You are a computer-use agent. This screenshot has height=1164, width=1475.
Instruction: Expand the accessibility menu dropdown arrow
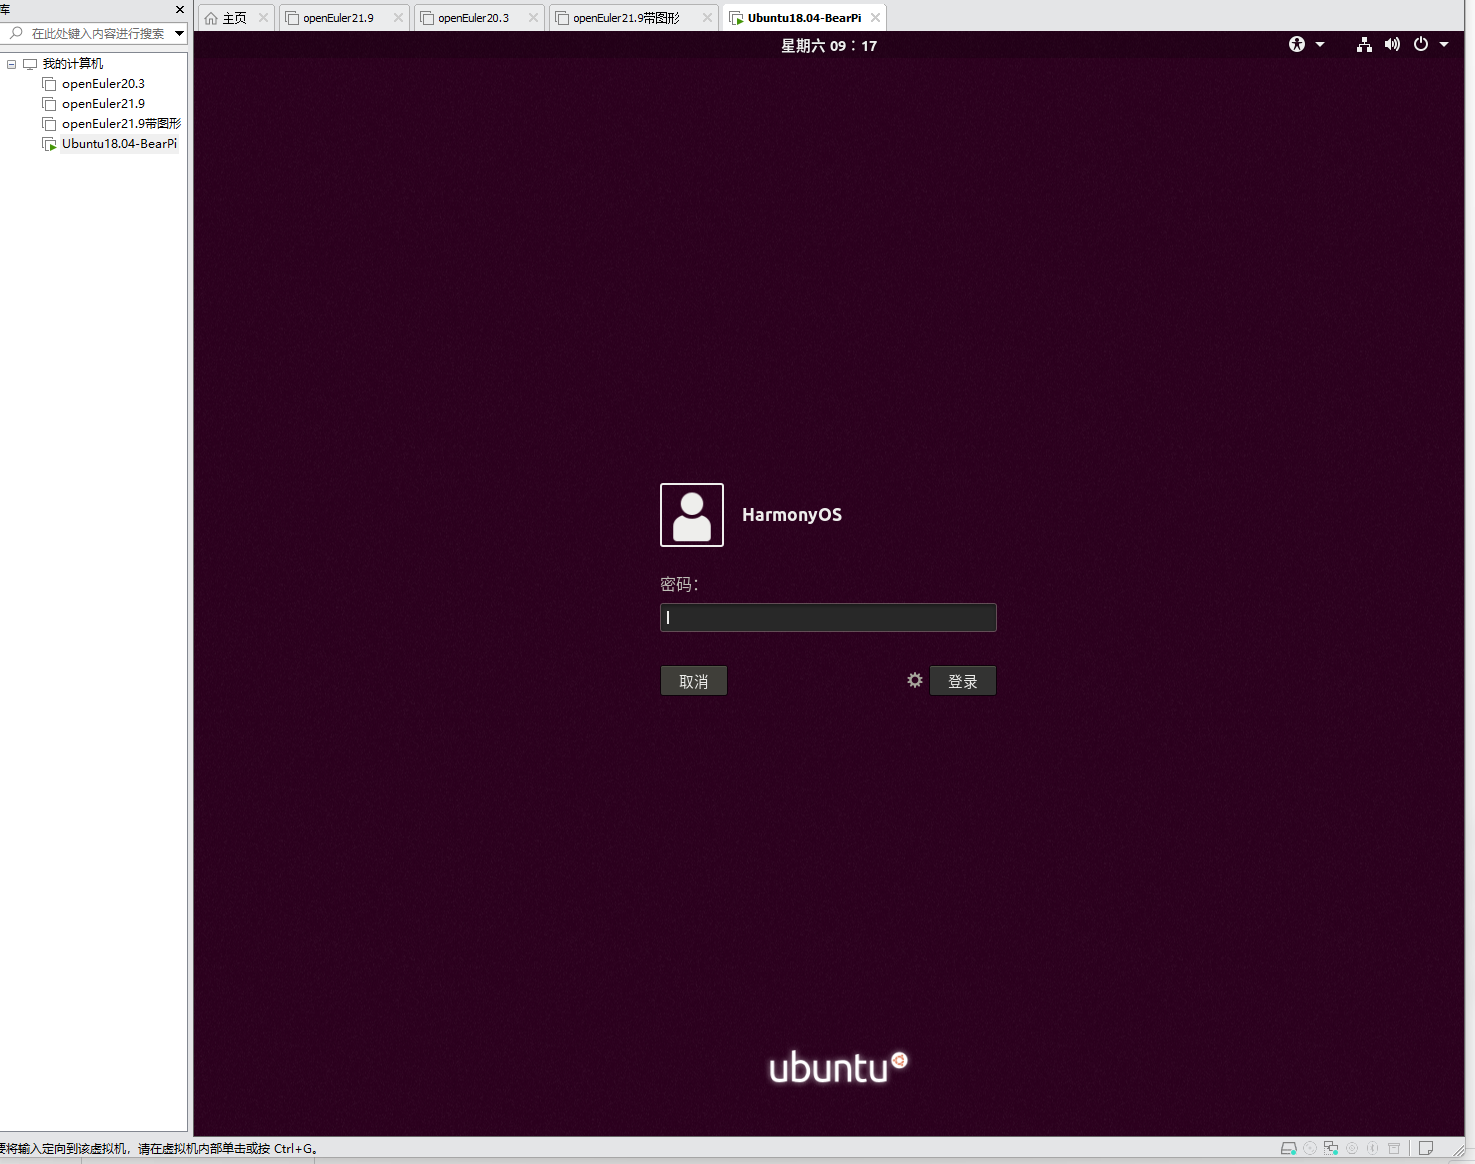click(x=1320, y=44)
